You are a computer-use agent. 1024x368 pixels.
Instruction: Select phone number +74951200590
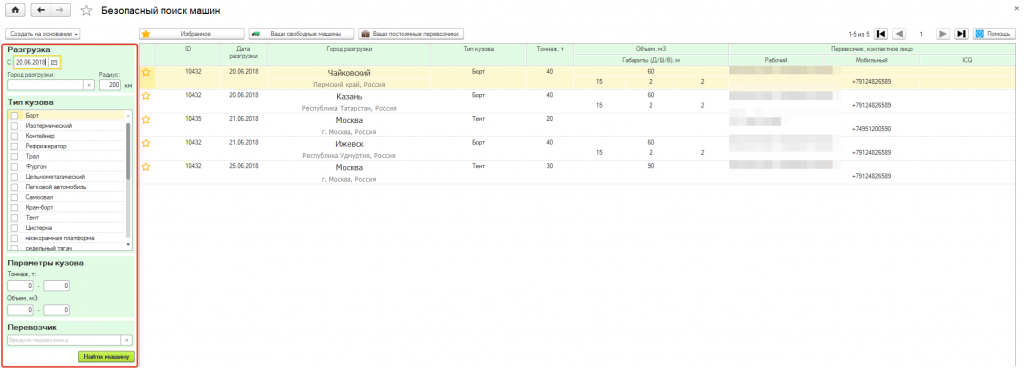[x=872, y=129]
